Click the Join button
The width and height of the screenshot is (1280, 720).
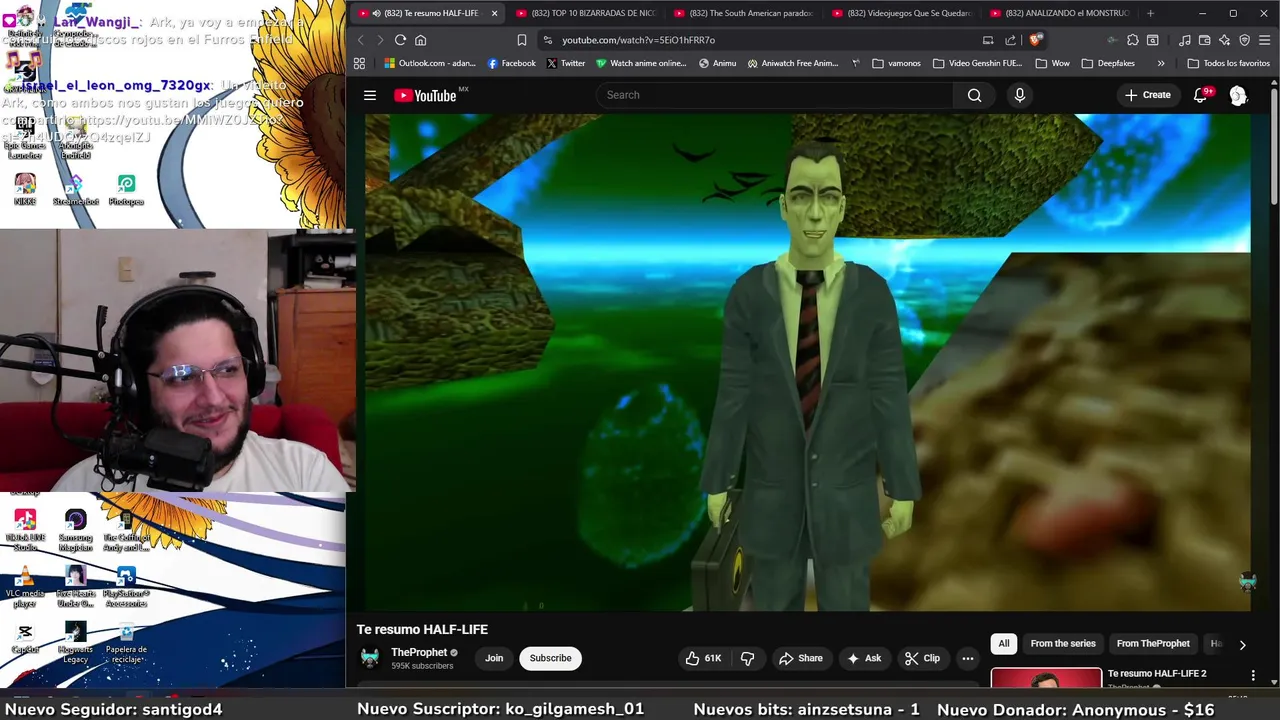click(494, 658)
